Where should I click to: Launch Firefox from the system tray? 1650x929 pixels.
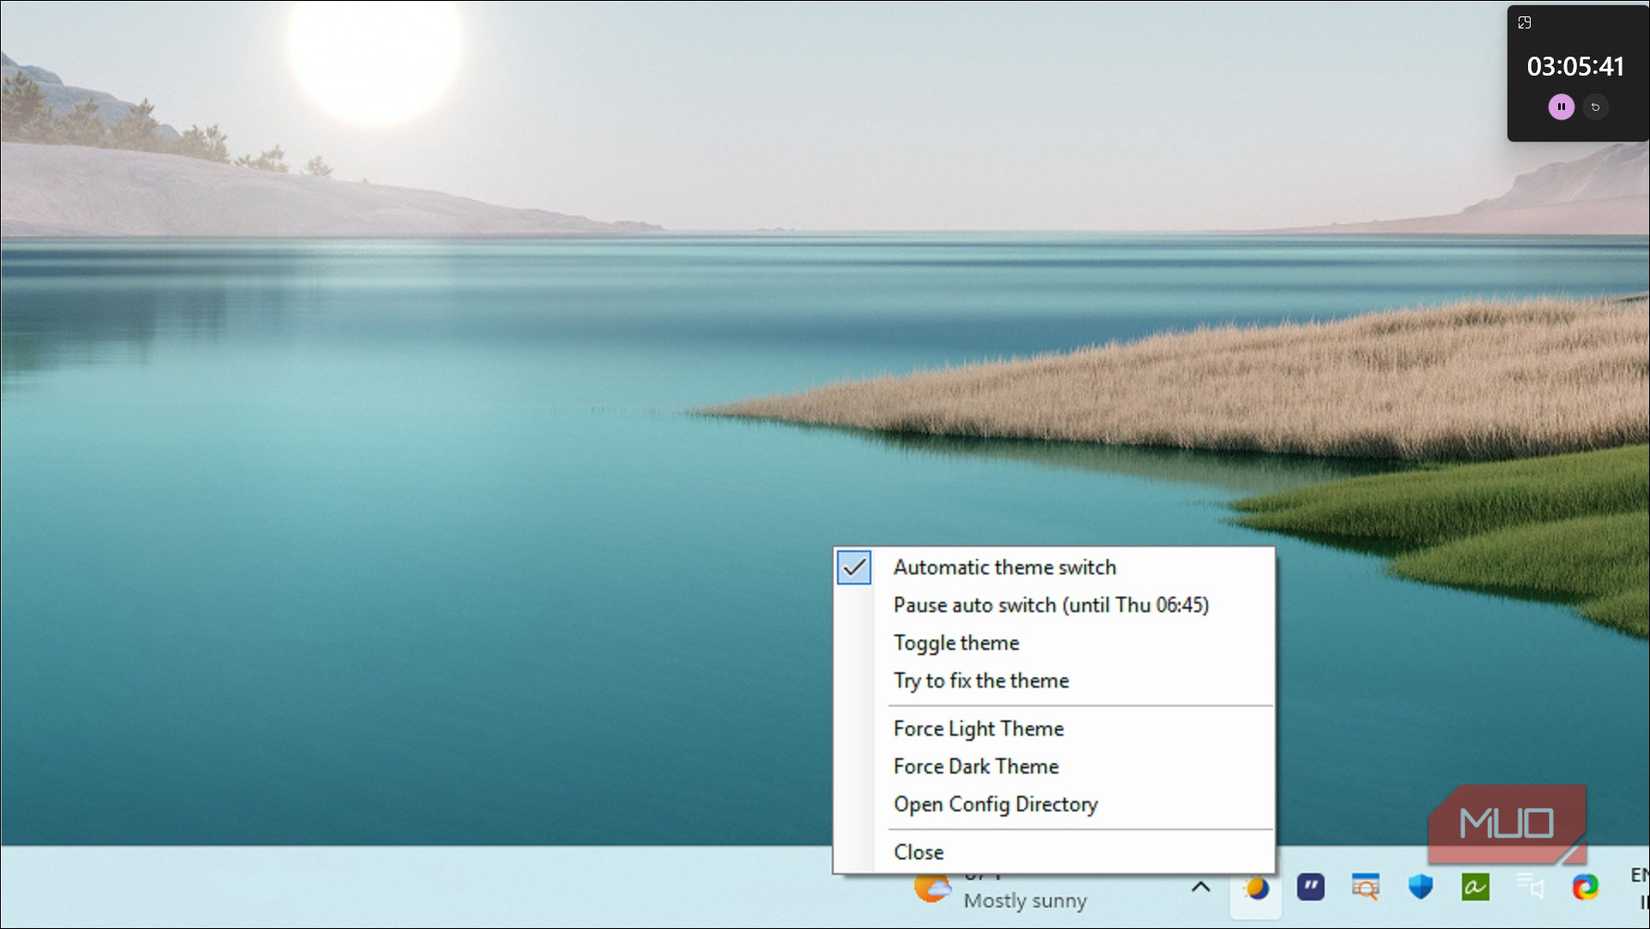pyautogui.click(x=1585, y=887)
